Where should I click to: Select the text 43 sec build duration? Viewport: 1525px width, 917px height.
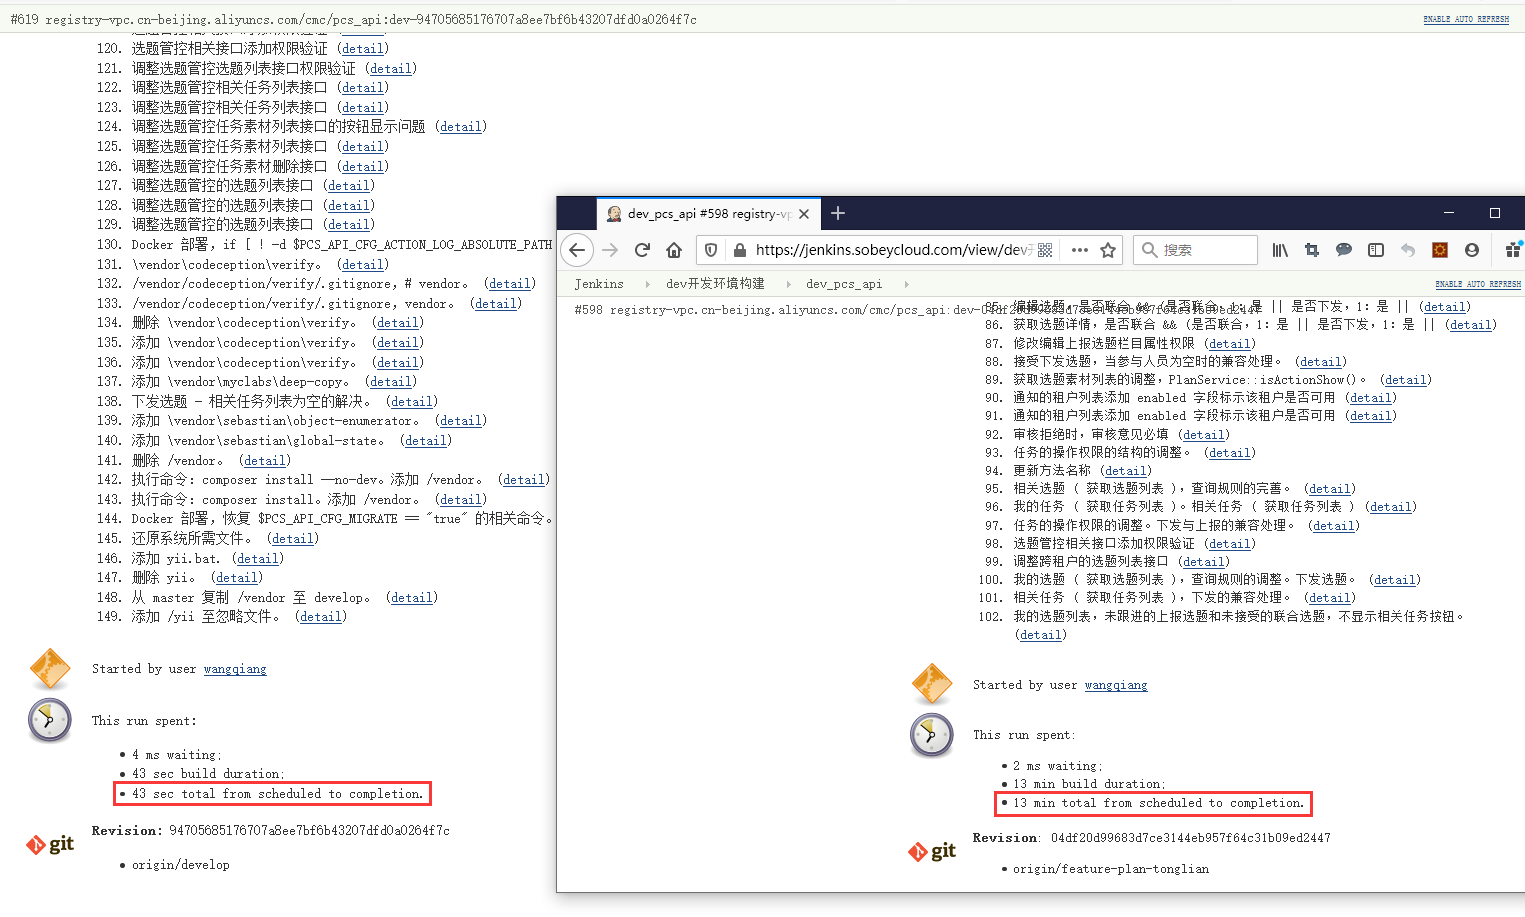coord(208,774)
